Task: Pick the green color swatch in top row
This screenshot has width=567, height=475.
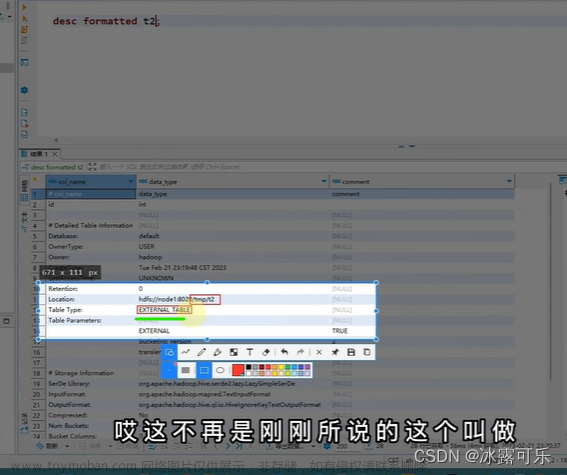Action: (x=287, y=367)
